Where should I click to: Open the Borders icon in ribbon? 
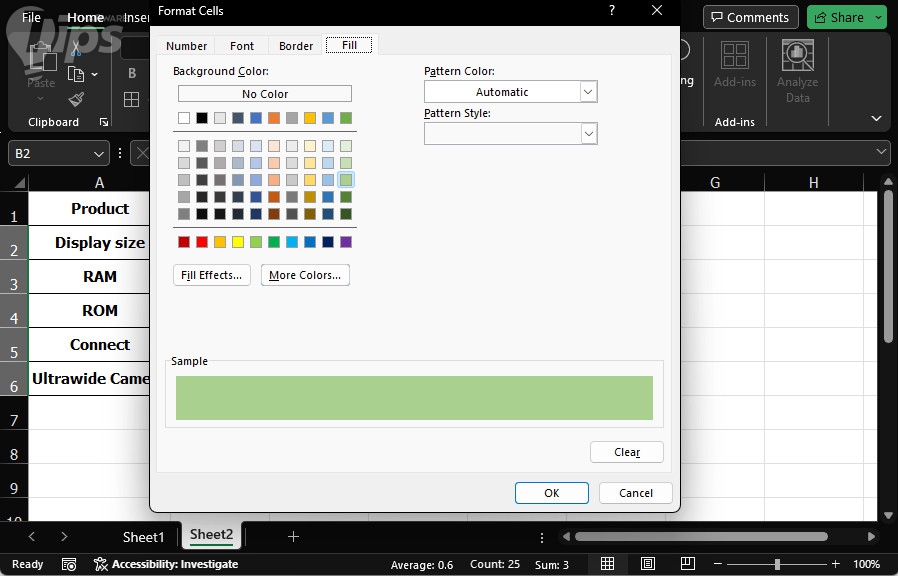131,99
